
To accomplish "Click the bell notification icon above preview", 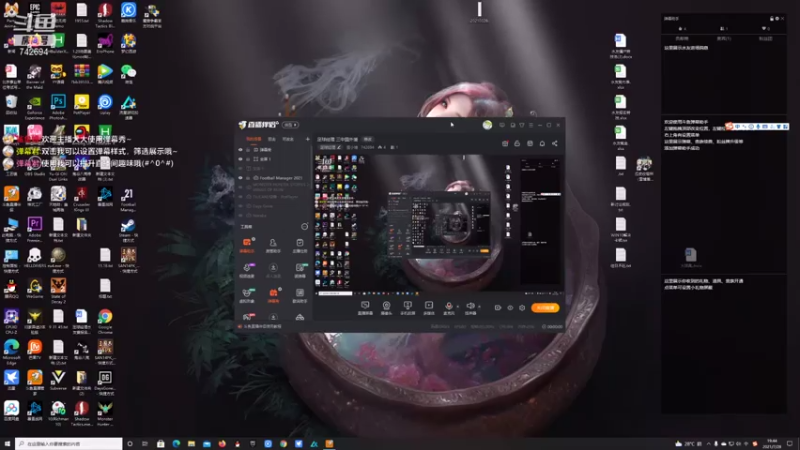I will point(542,143).
